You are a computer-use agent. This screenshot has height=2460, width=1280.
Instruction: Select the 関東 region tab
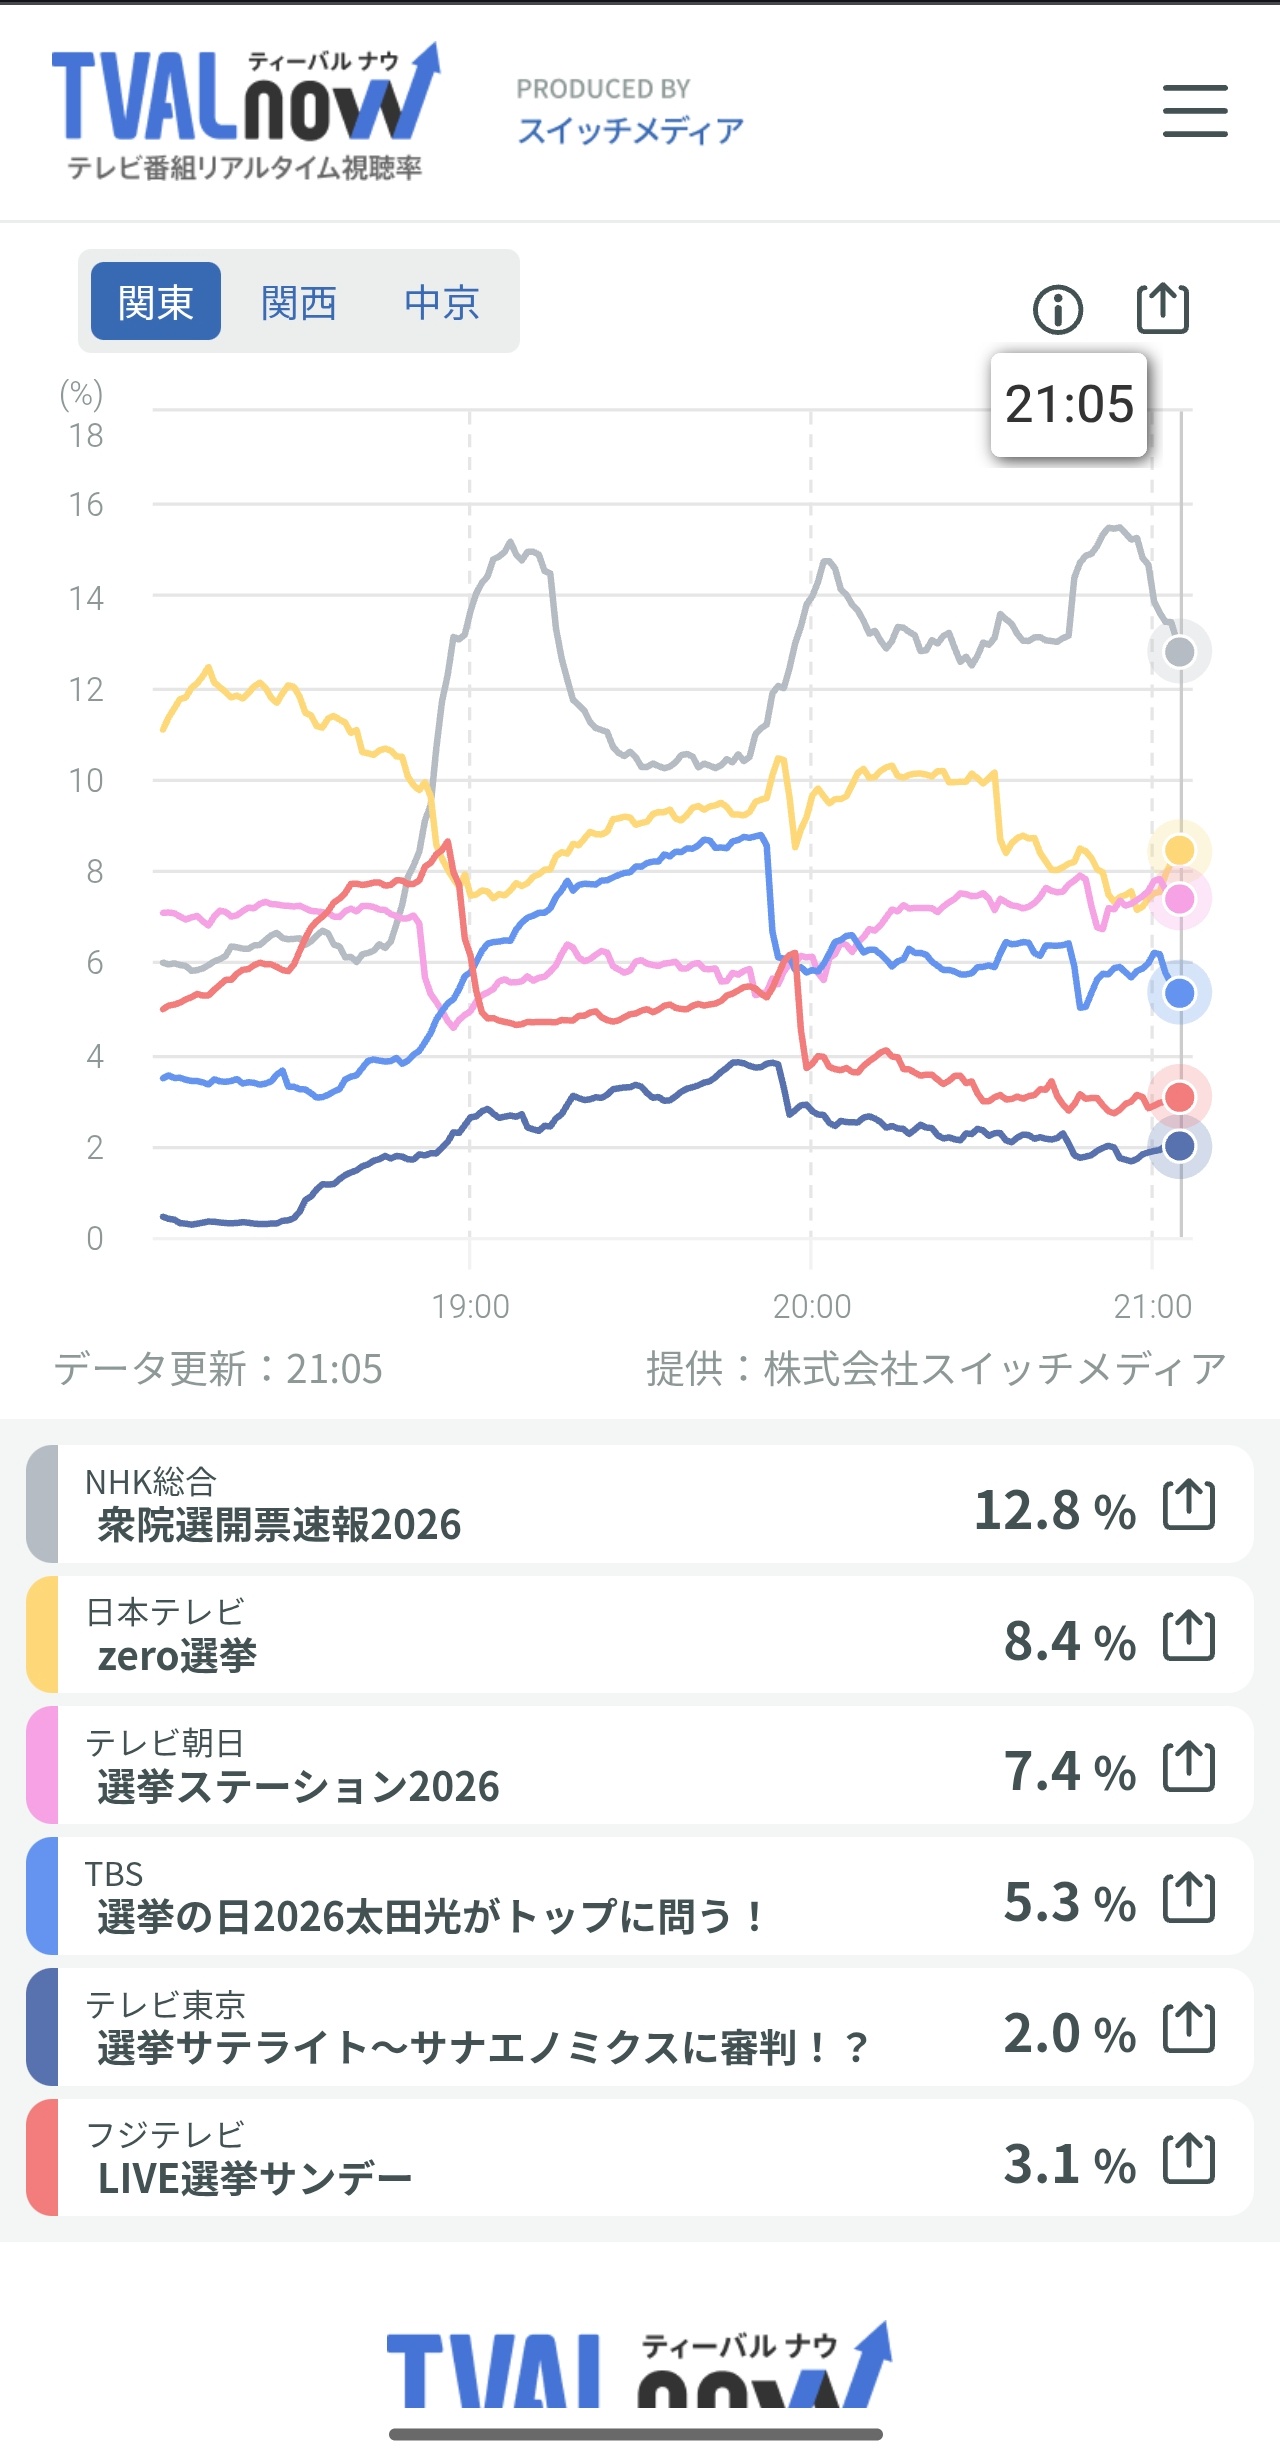point(156,302)
